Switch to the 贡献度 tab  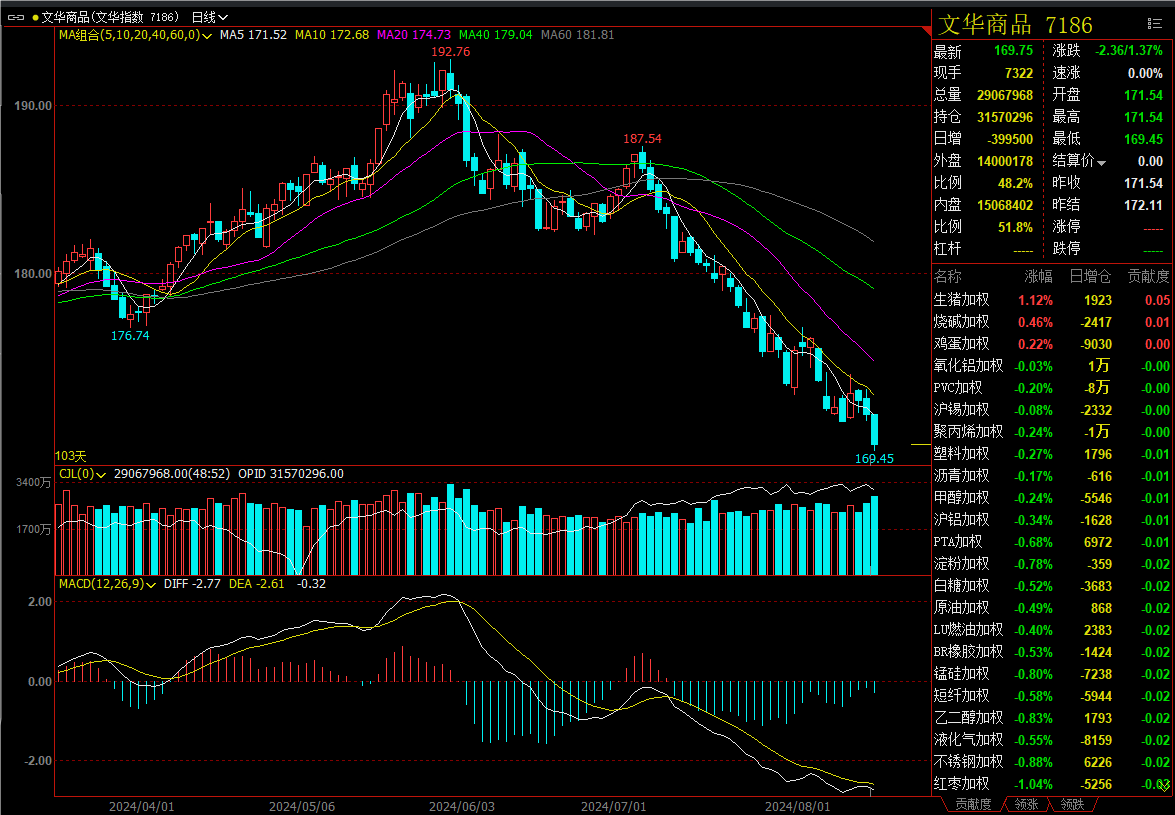(972, 804)
